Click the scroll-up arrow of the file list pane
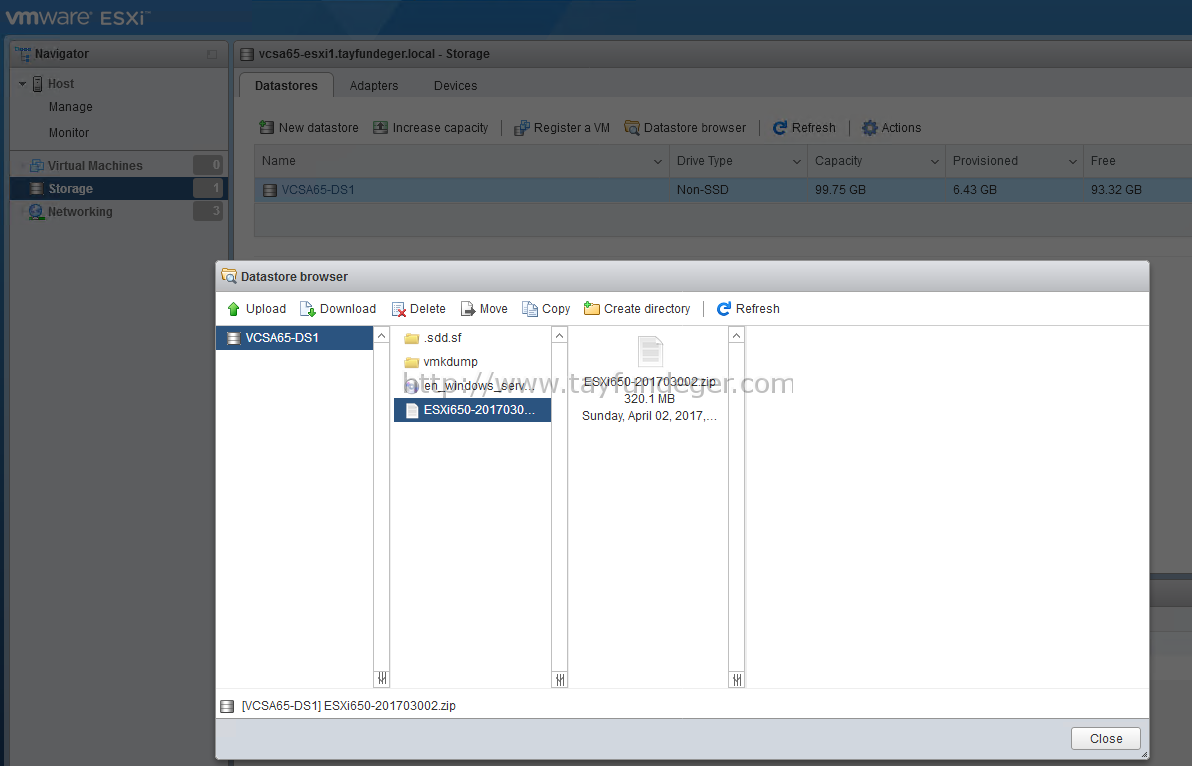 point(560,335)
